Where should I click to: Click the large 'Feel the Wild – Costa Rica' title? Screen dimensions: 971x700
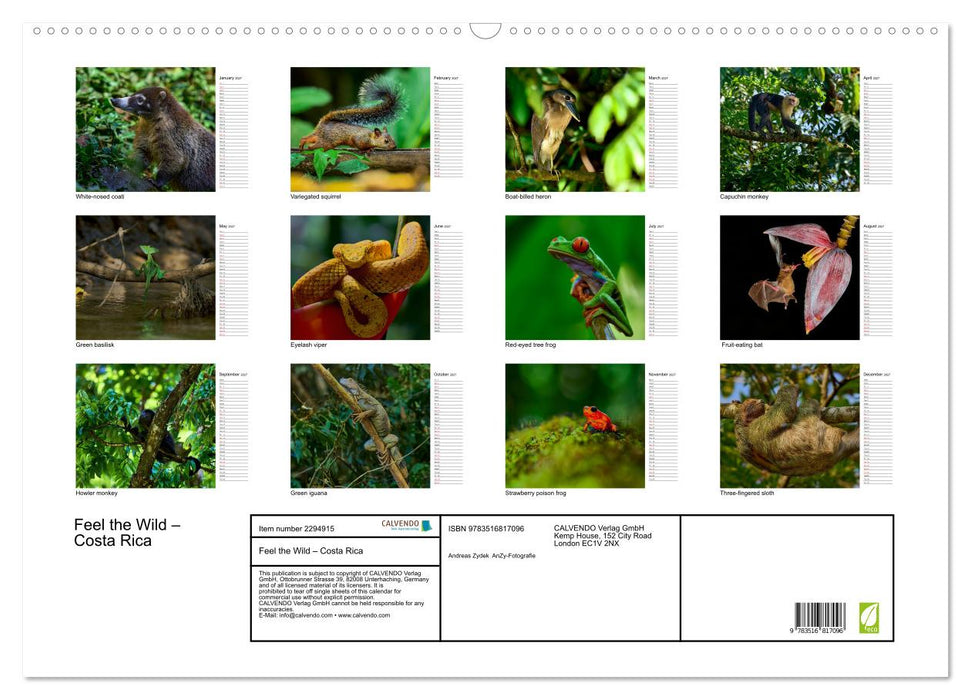127,533
